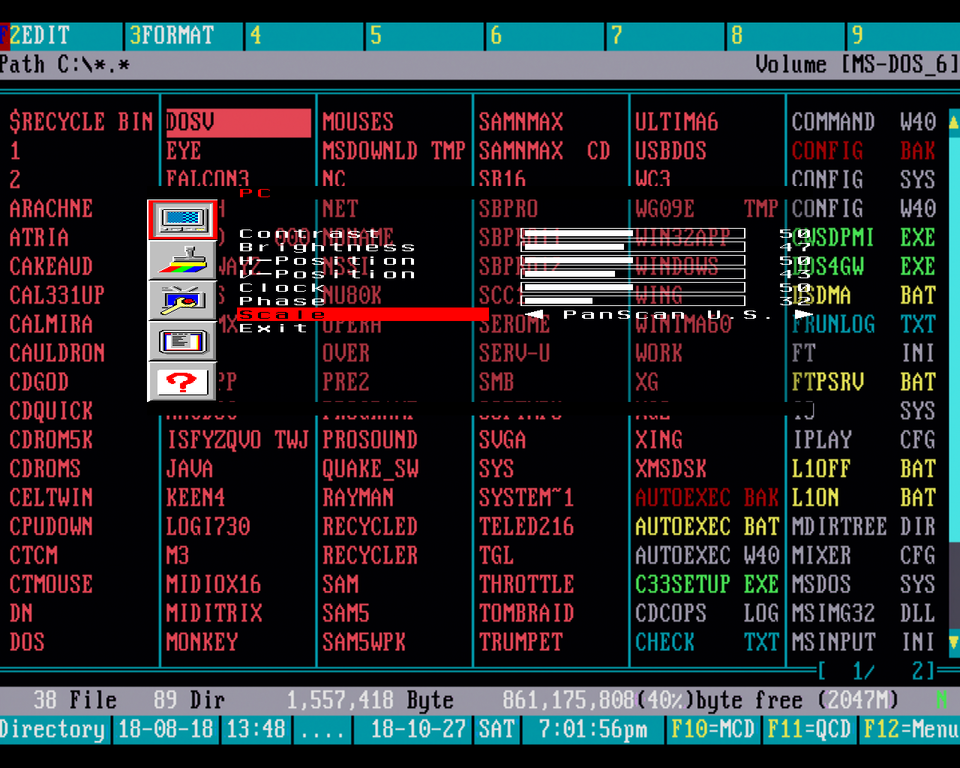The width and height of the screenshot is (960, 768).
Task: Click the 7:01:56pm clock in status bar
Action: tap(593, 729)
